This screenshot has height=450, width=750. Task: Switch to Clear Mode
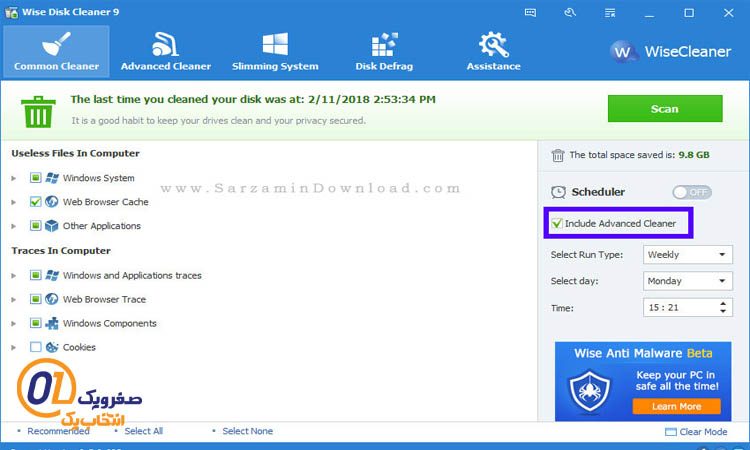(696, 432)
